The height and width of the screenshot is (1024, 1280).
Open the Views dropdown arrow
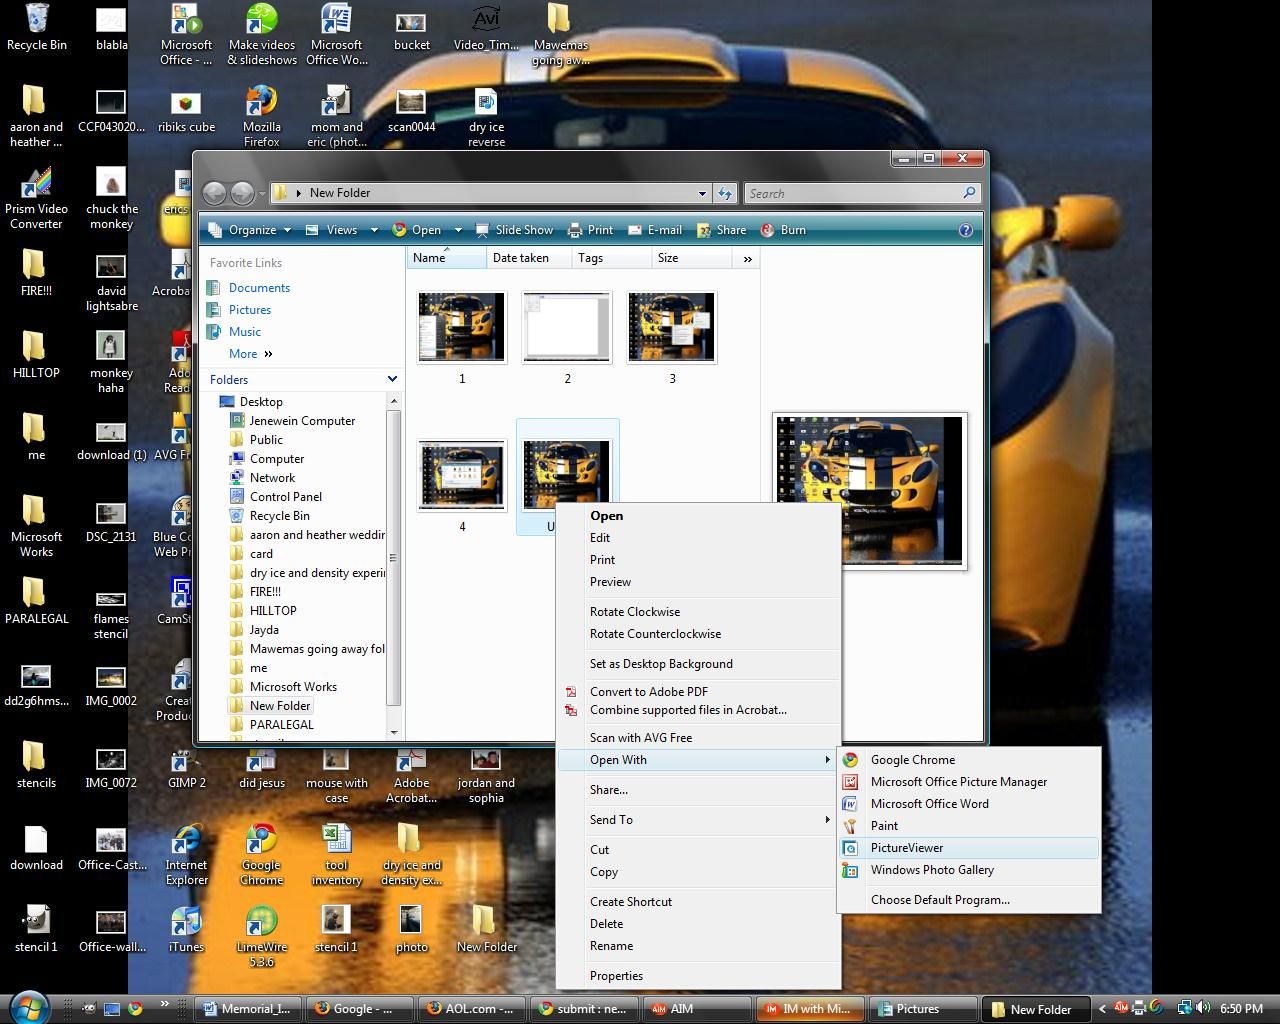coord(373,230)
